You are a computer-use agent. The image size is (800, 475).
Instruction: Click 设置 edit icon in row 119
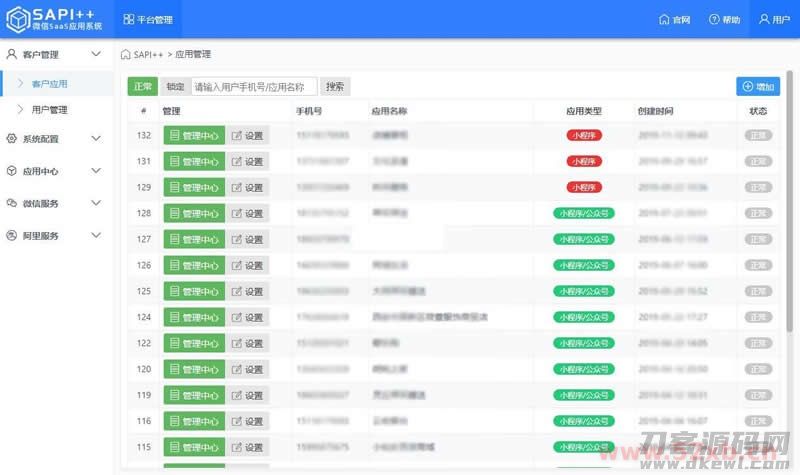tap(236, 395)
